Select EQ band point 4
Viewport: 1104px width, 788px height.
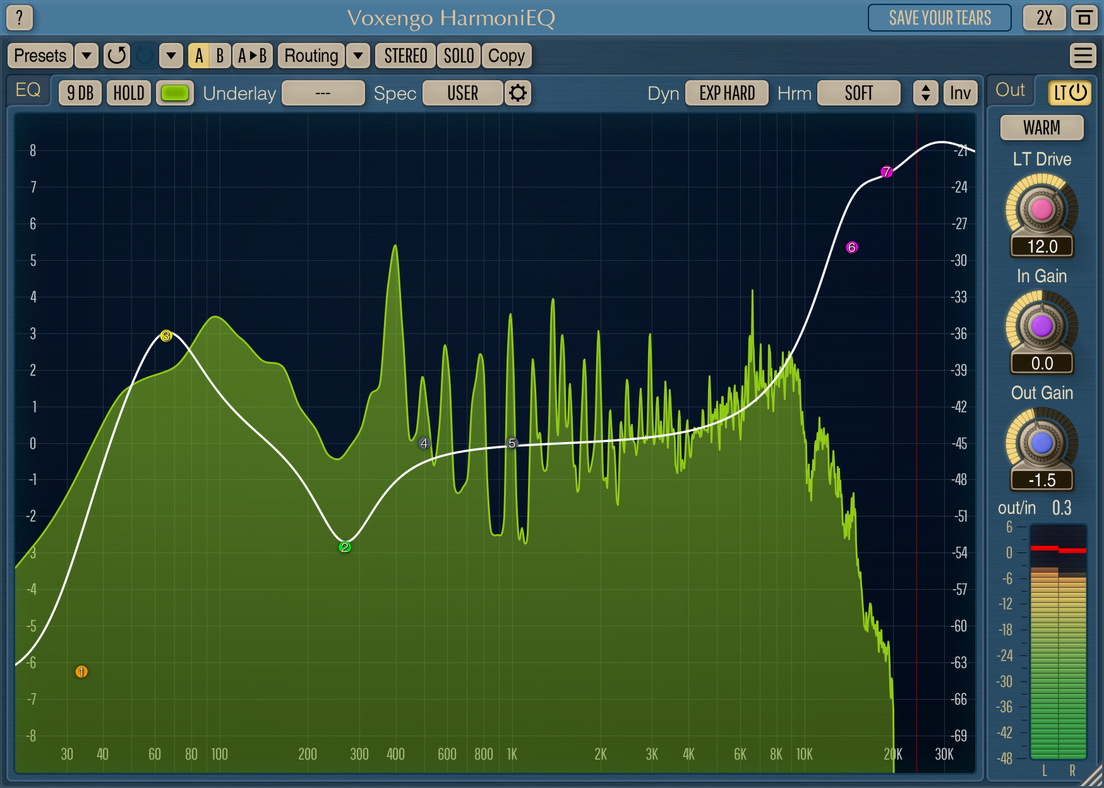pyautogui.click(x=424, y=443)
